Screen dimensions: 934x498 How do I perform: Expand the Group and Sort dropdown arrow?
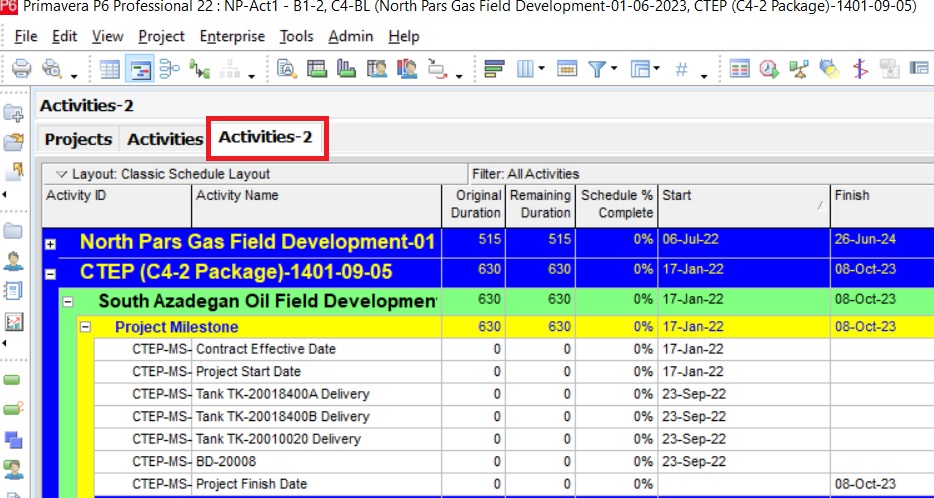coord(656,68)
